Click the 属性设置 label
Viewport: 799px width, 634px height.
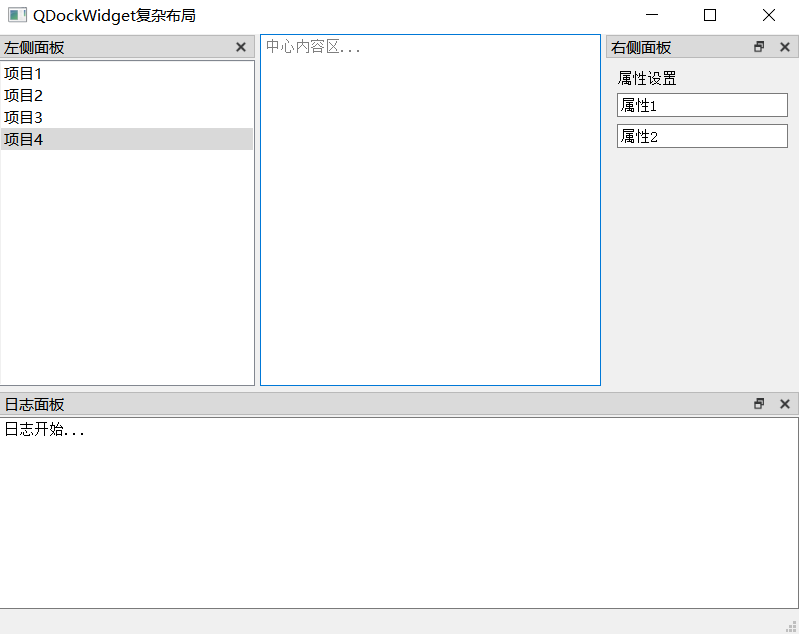tap(647, 78)
